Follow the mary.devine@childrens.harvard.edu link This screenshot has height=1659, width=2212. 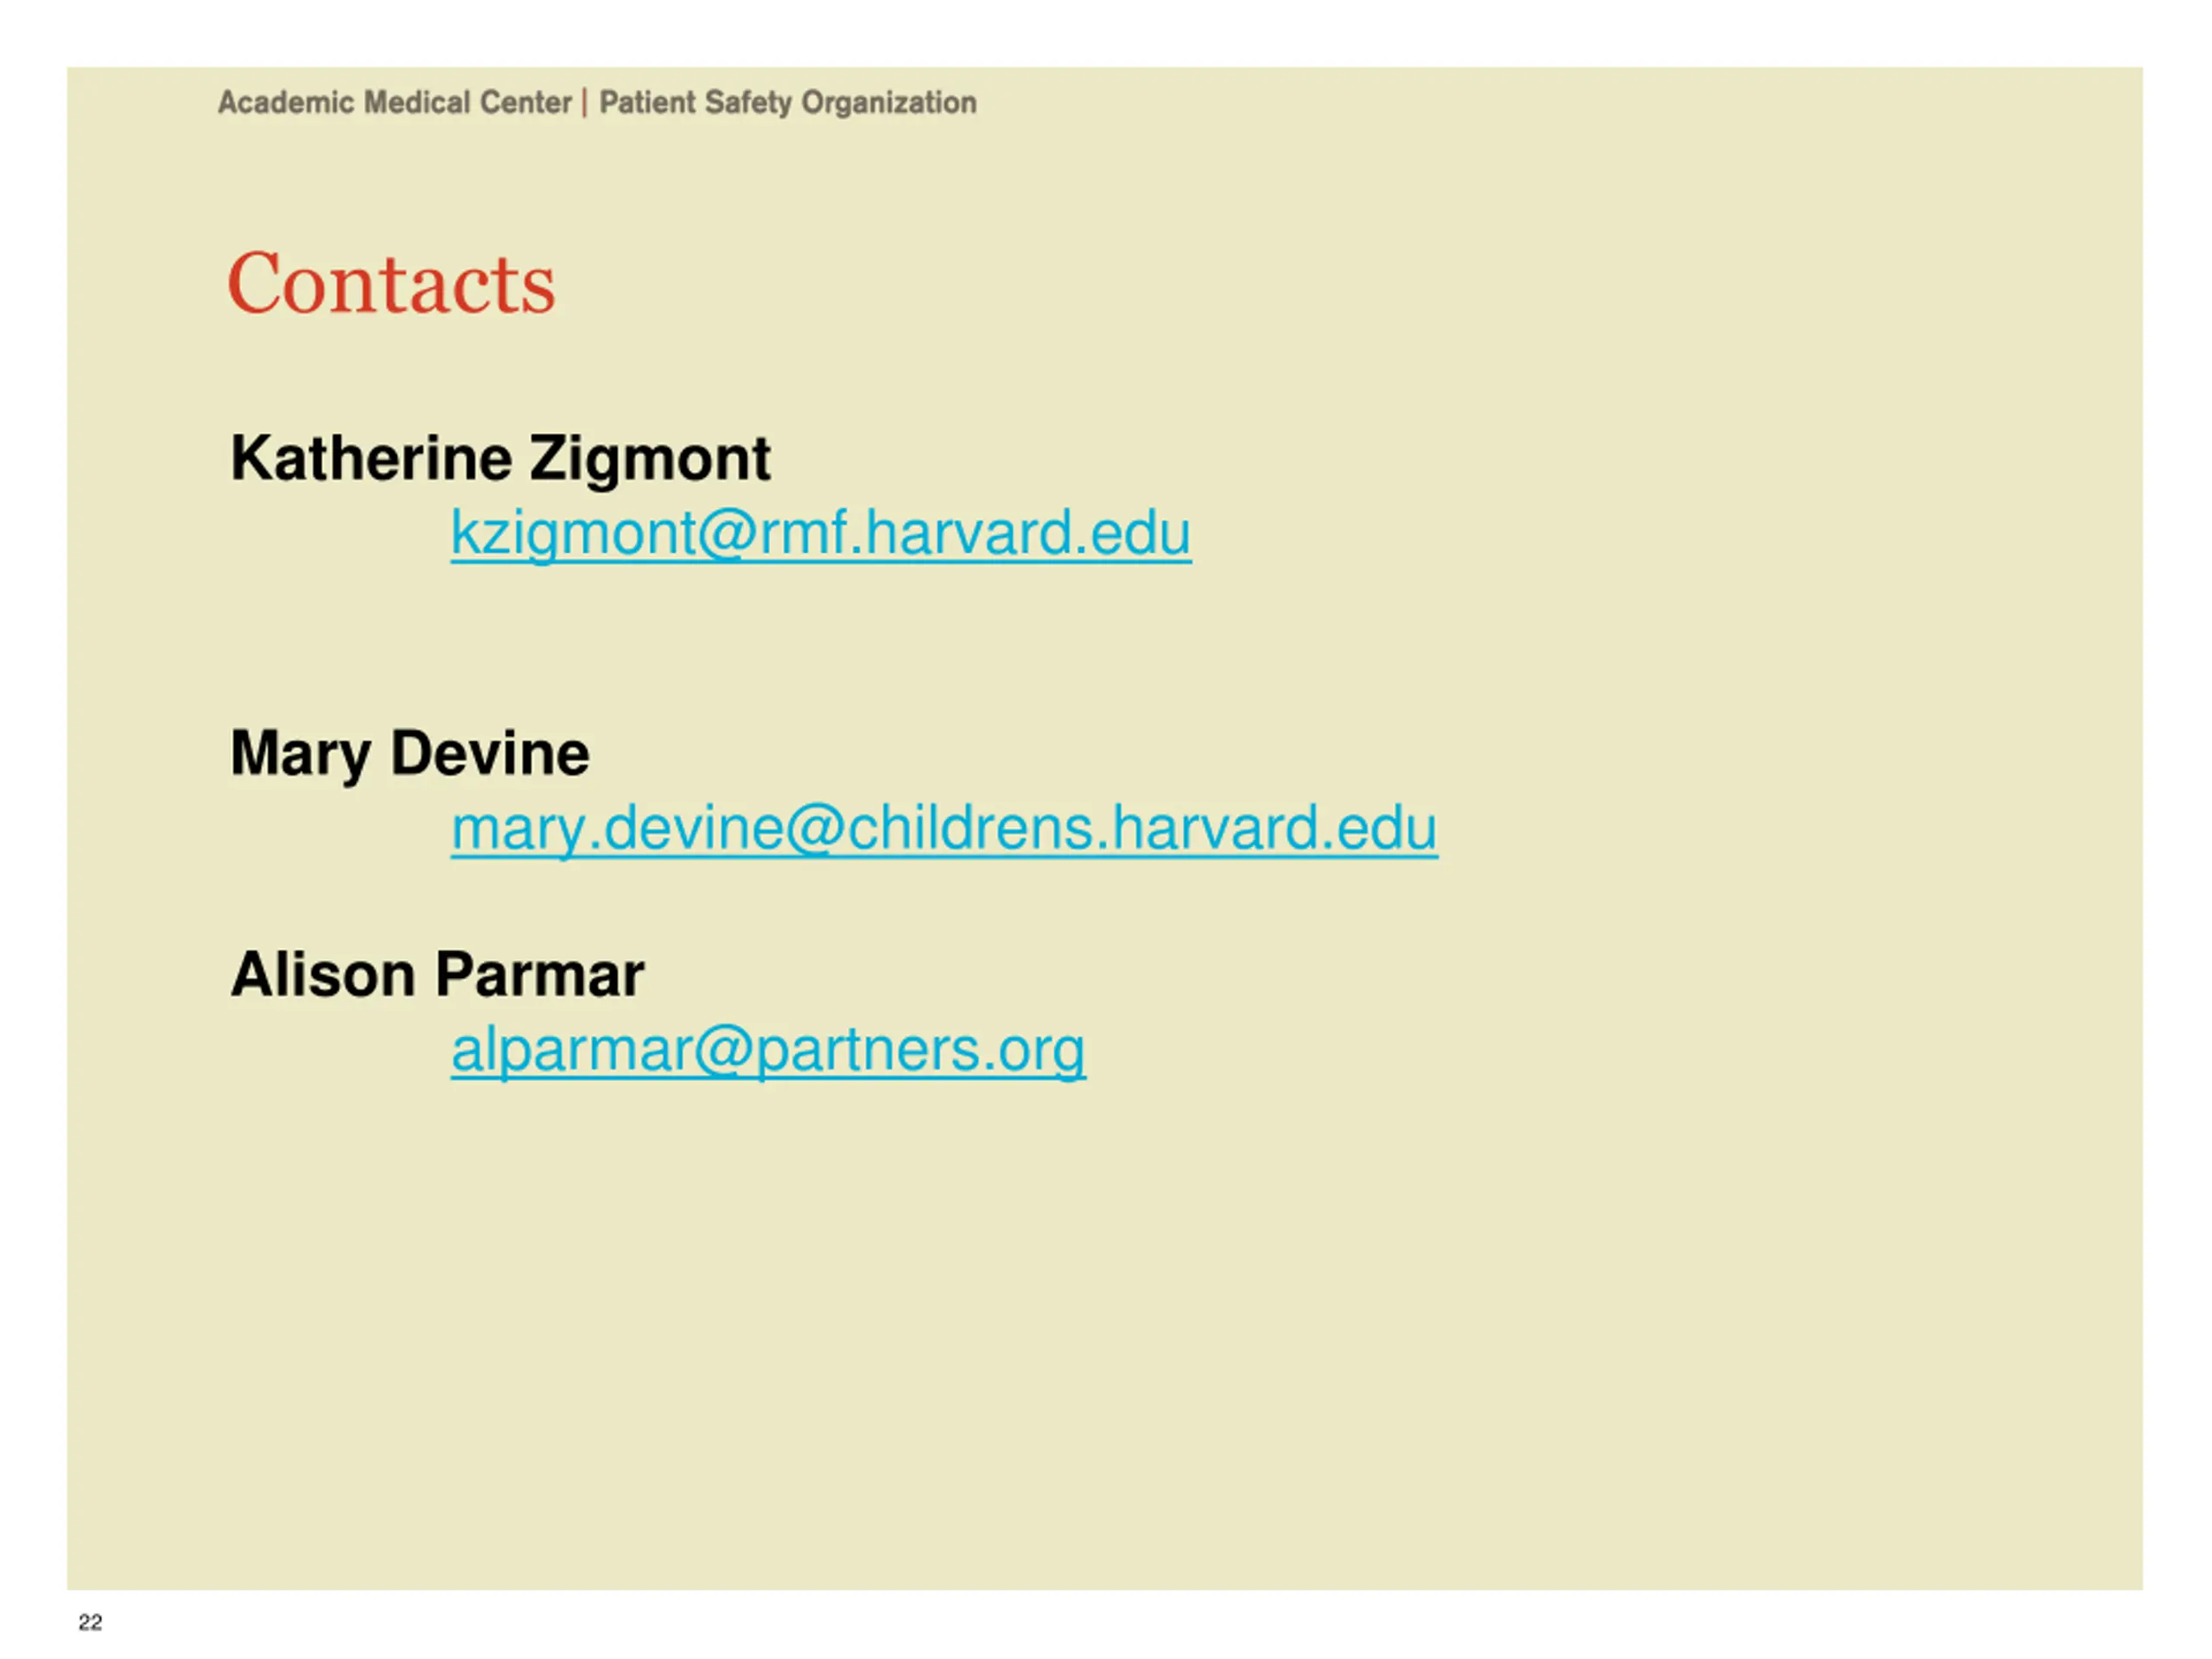point(944,829)
